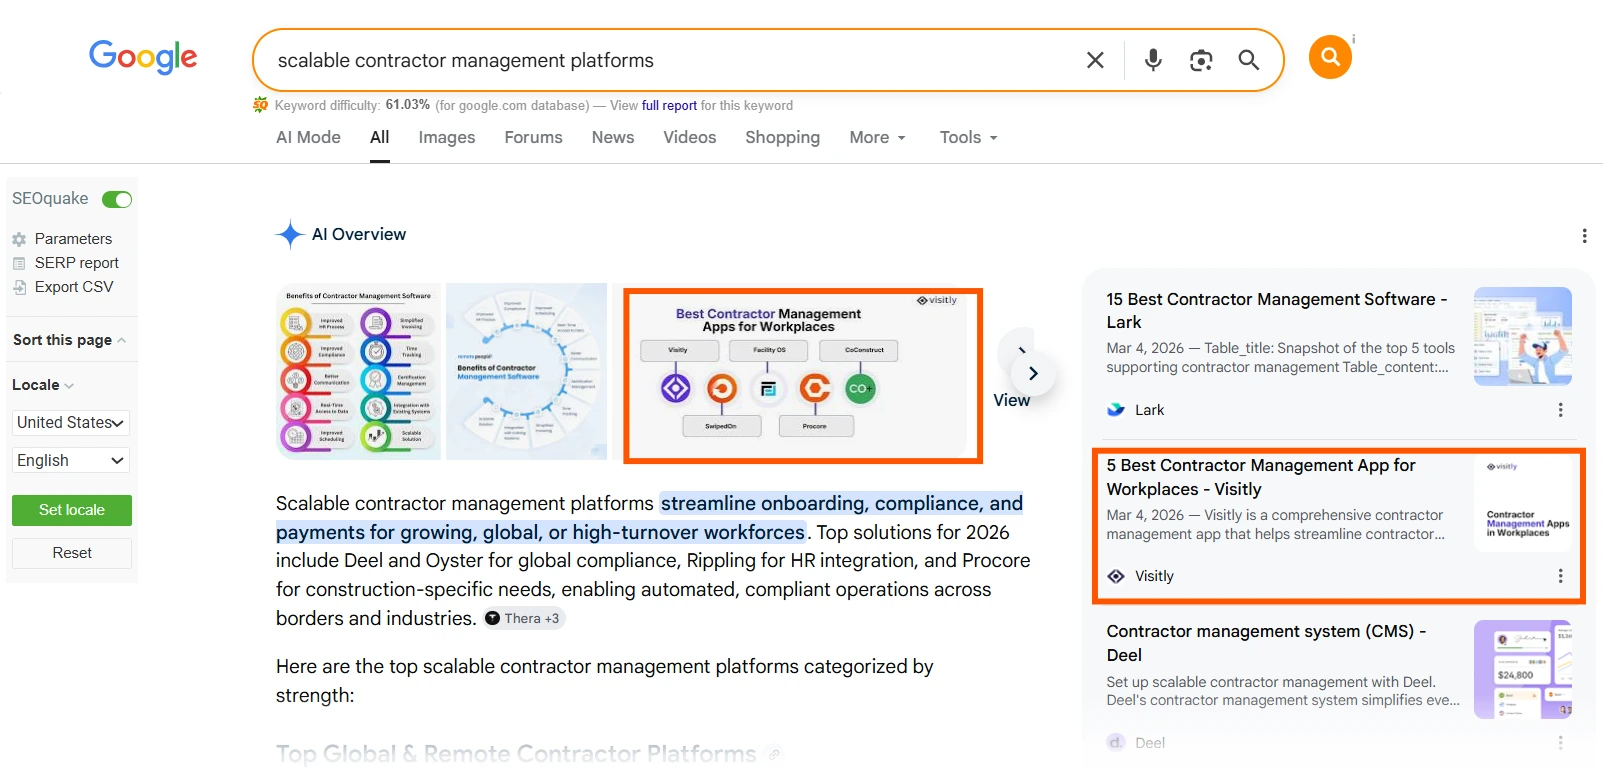Open the English language dropdown
The image size is (1603, 784).
click(71, 461)
